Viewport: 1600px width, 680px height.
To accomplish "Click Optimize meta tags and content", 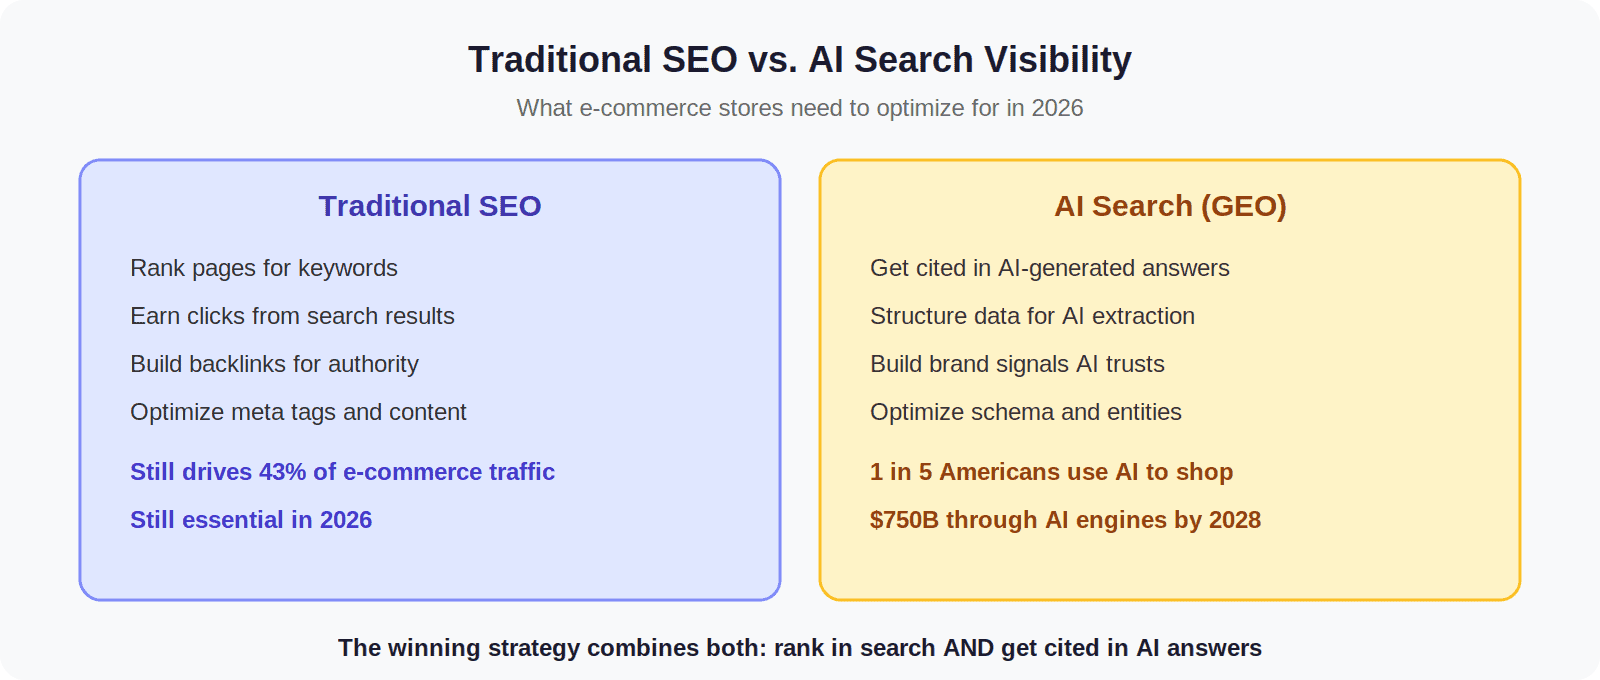I will tap(298, 412).
